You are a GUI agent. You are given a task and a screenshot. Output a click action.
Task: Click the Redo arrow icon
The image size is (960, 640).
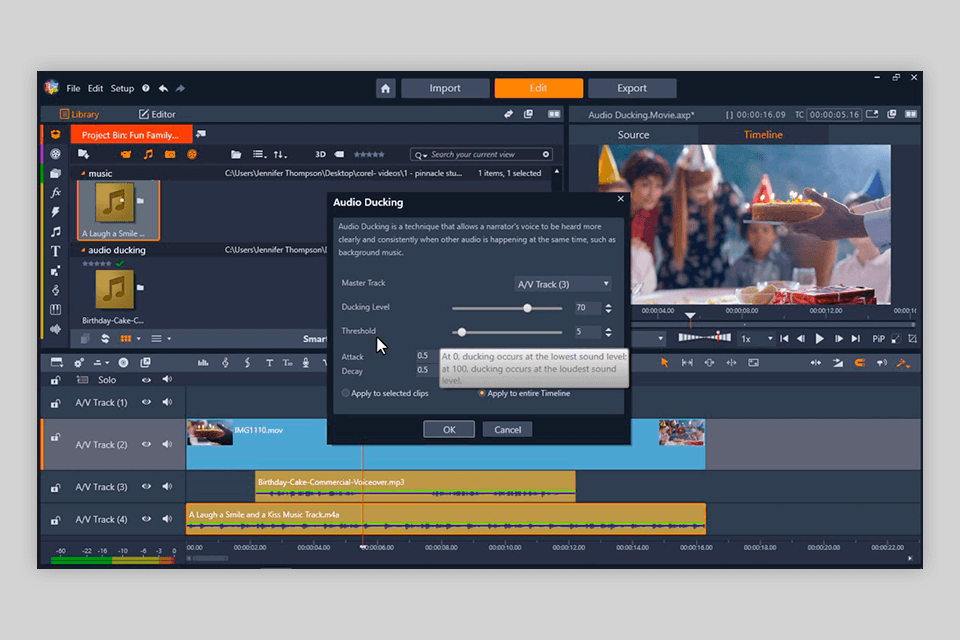[x=180, y=88]
